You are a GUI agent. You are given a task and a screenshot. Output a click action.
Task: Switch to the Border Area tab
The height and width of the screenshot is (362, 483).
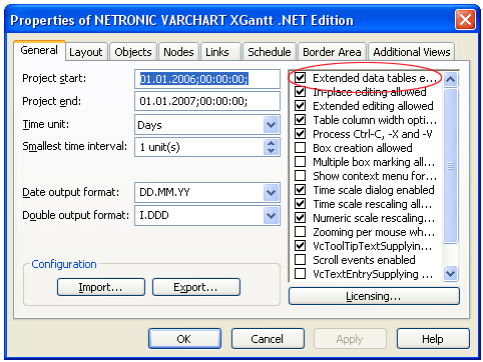point(332,52)
